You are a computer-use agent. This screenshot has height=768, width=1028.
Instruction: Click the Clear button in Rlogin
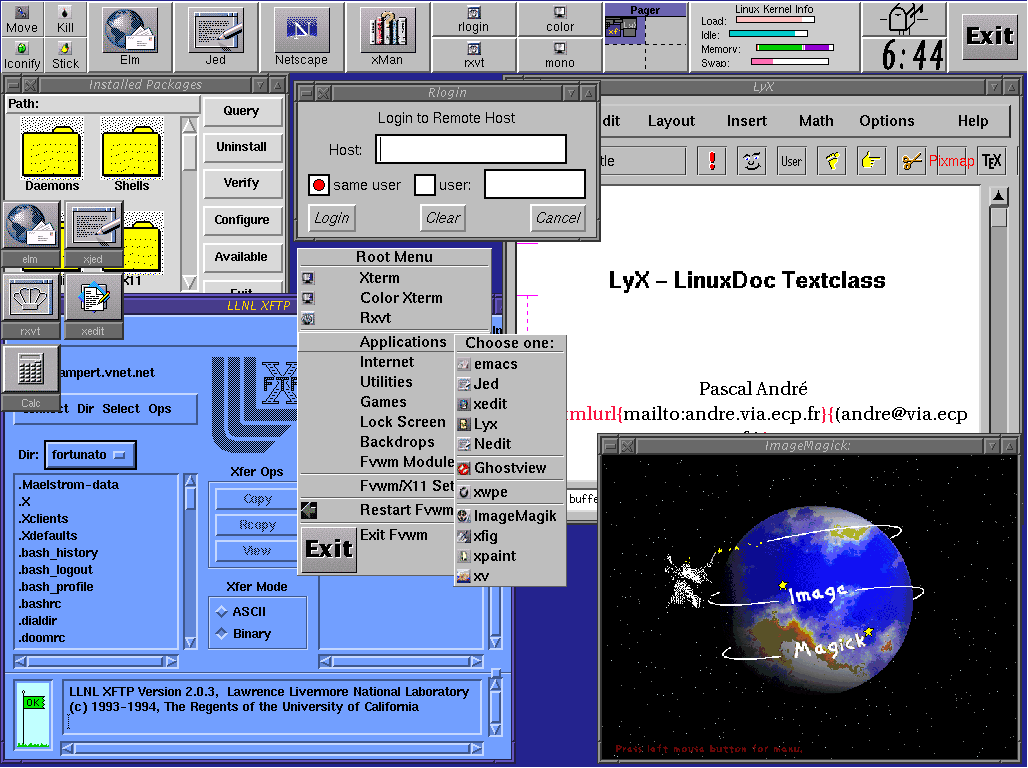click(x=443, y=218)
